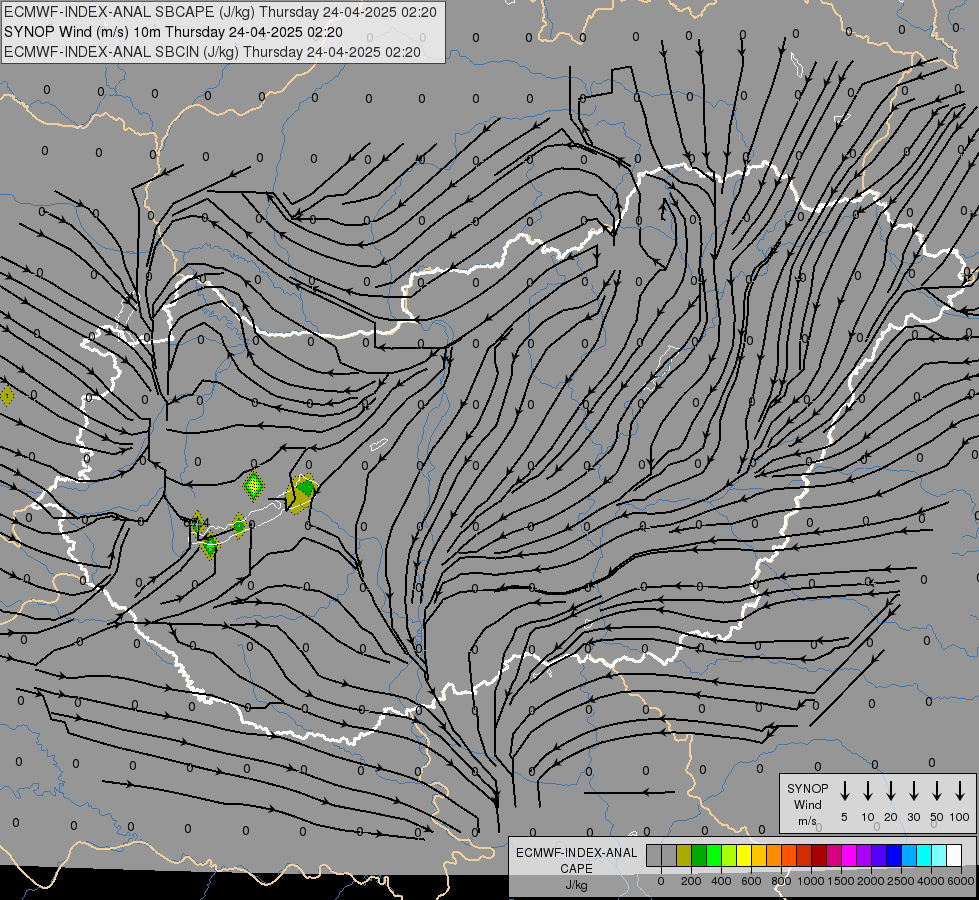The width and height of the screenshot is (979, 900).
Task: Click the '100' speed label in wind legend
Action: coord(960,817)
